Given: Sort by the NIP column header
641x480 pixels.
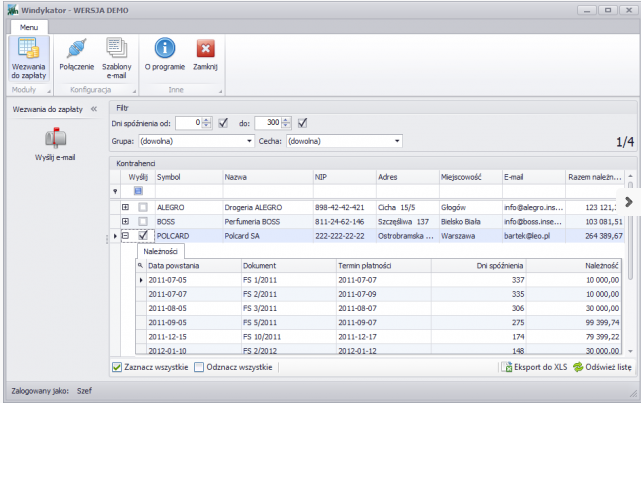Looking at the screenshot, I should [345, 177].
